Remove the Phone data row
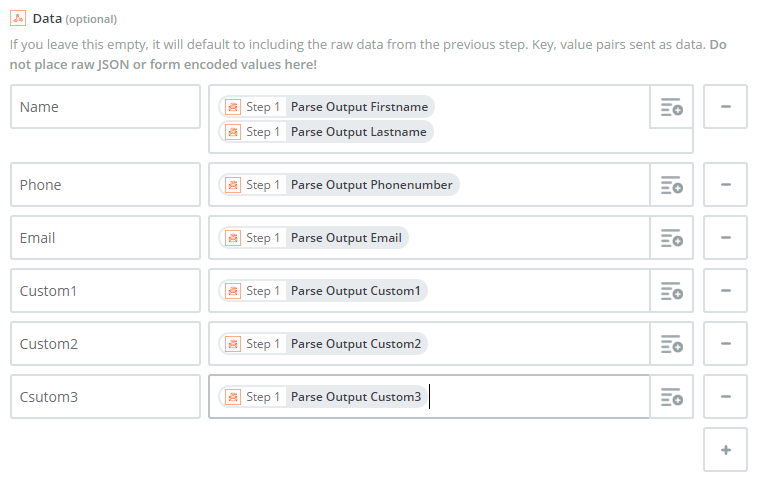This screenshot has height=488, width=757. pos(725,185)
